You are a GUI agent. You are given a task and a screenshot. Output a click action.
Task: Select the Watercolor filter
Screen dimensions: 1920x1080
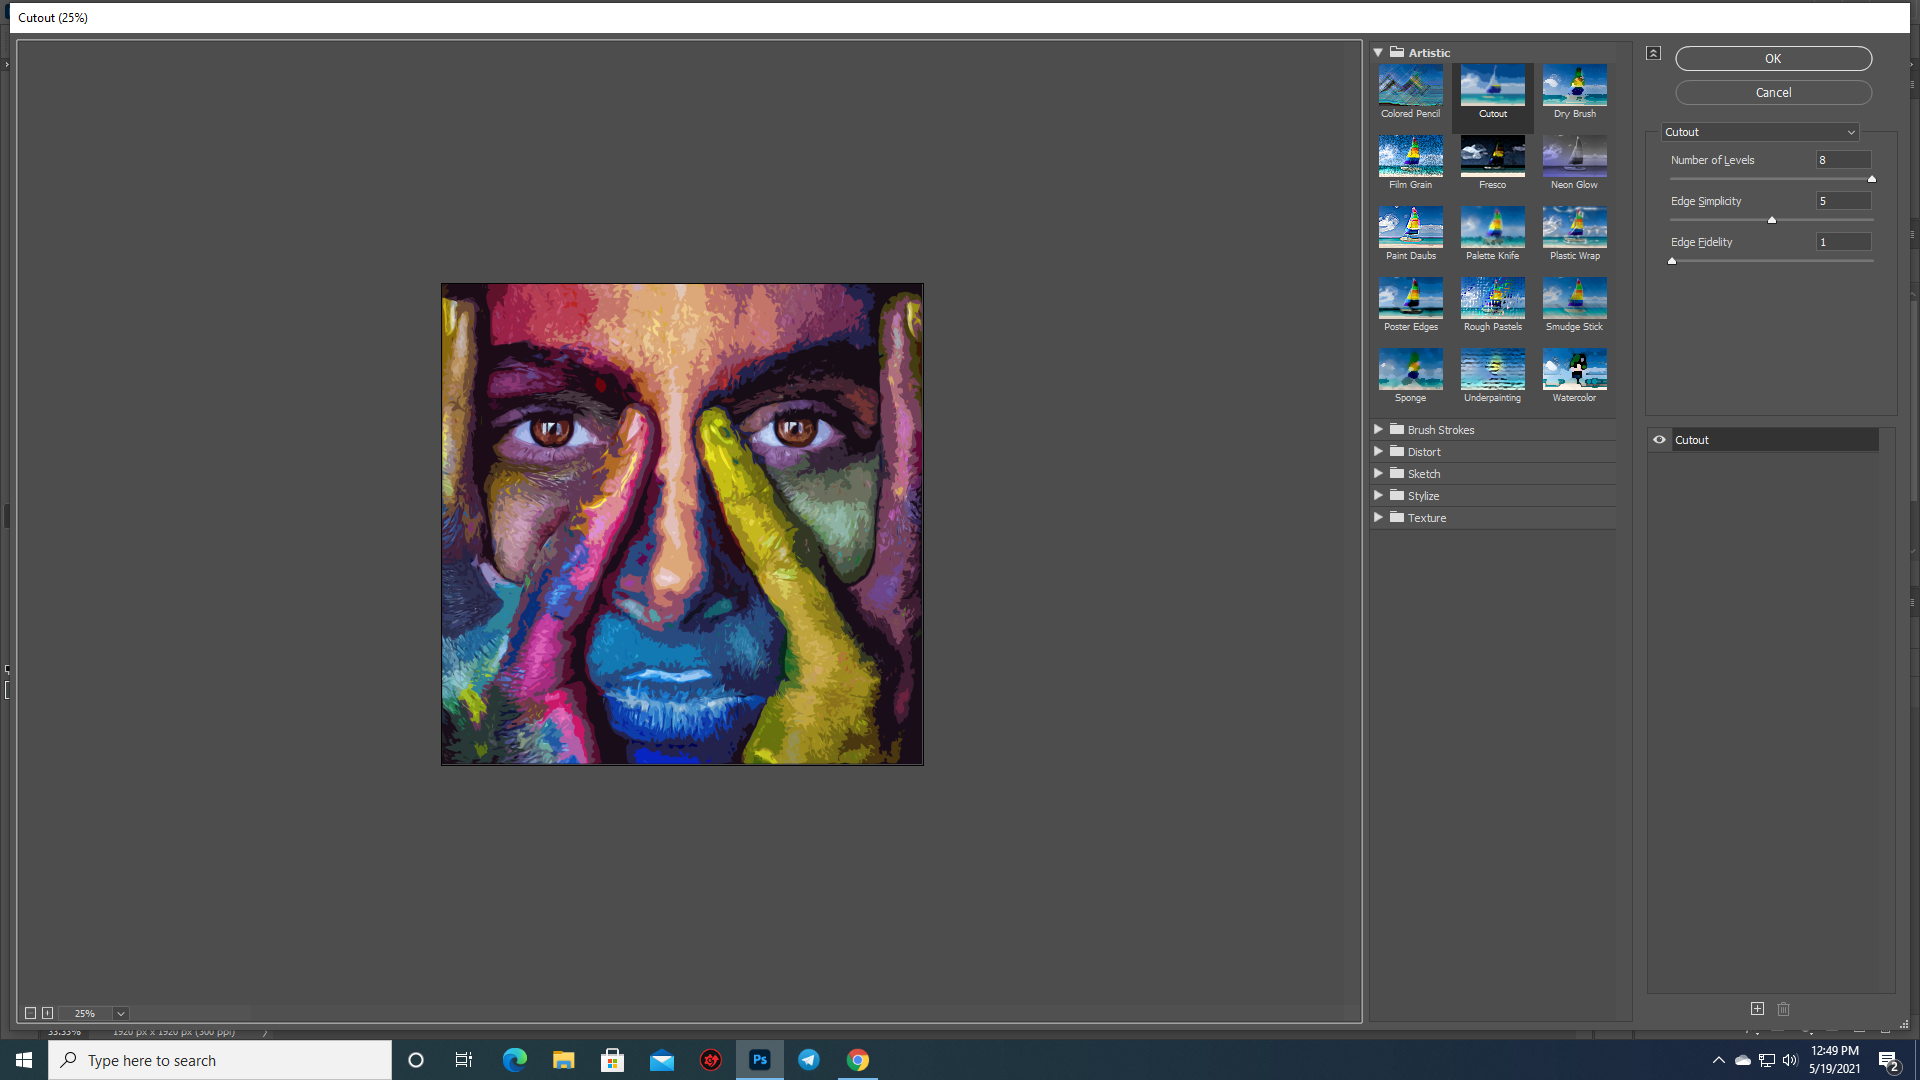click(1574, 376)
